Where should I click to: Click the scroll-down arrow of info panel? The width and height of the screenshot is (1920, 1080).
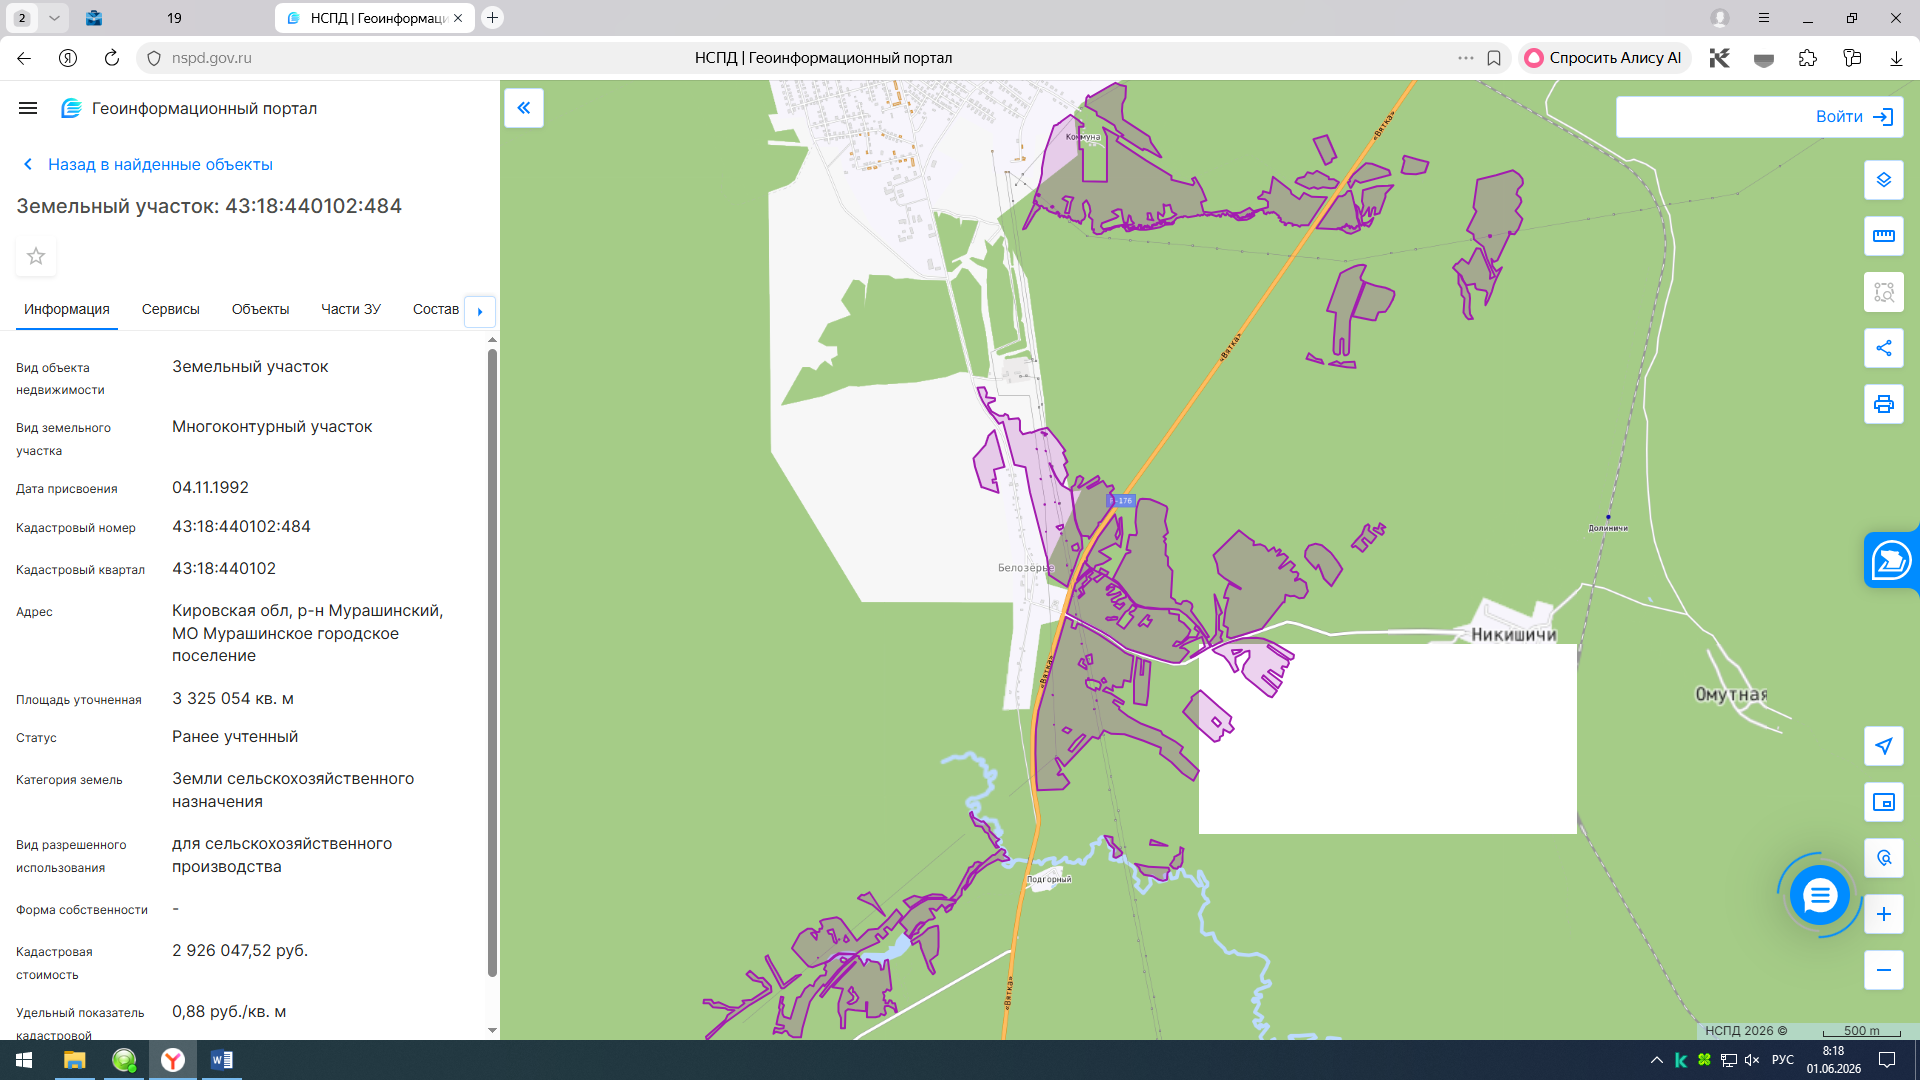tap(492, 1030)
